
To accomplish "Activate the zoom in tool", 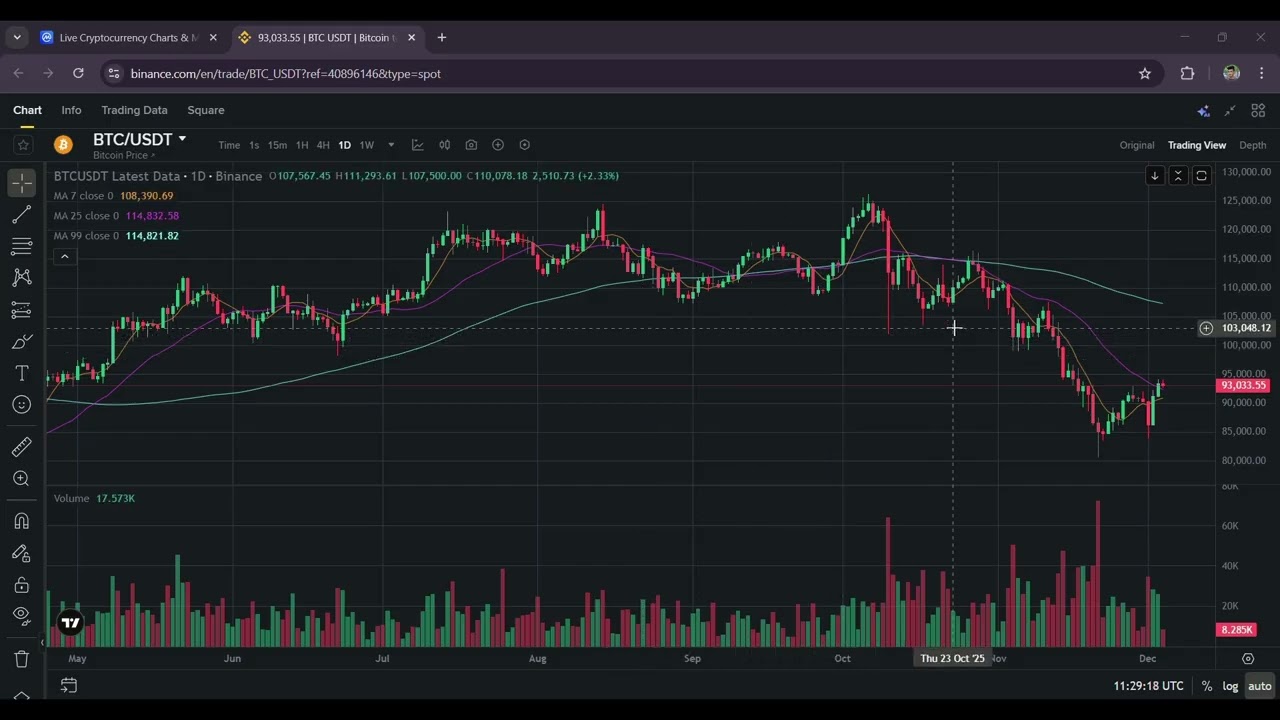I will [21, 479].
